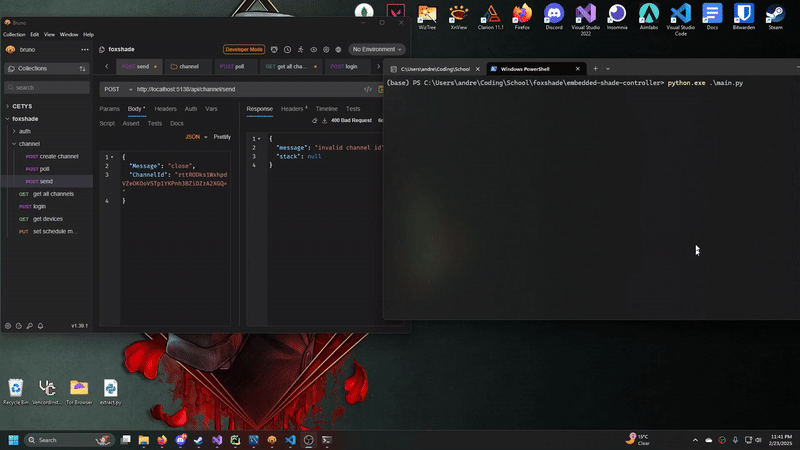Open WizTree desktop shortcut icon

pyautogui.click(x=427, y=17)
